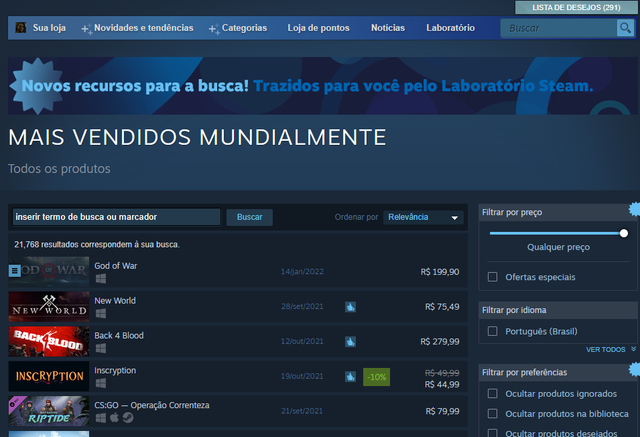Click the magnifying glass search icon
Viewport: 640px width, 437px height.
tap(625, 28)
